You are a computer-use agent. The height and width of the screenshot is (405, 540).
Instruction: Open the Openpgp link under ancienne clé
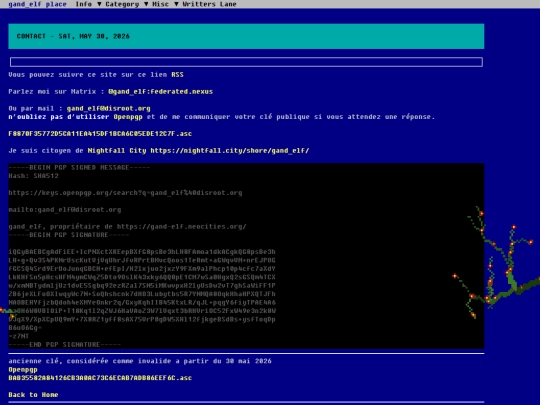23,370
